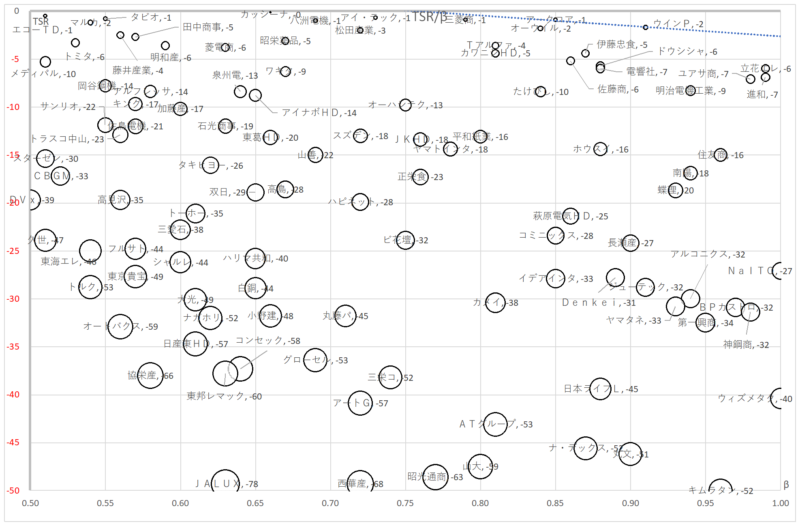Select the '電響社, -7' label
This screenshot has height=526, width=800.
click(647, 72)
